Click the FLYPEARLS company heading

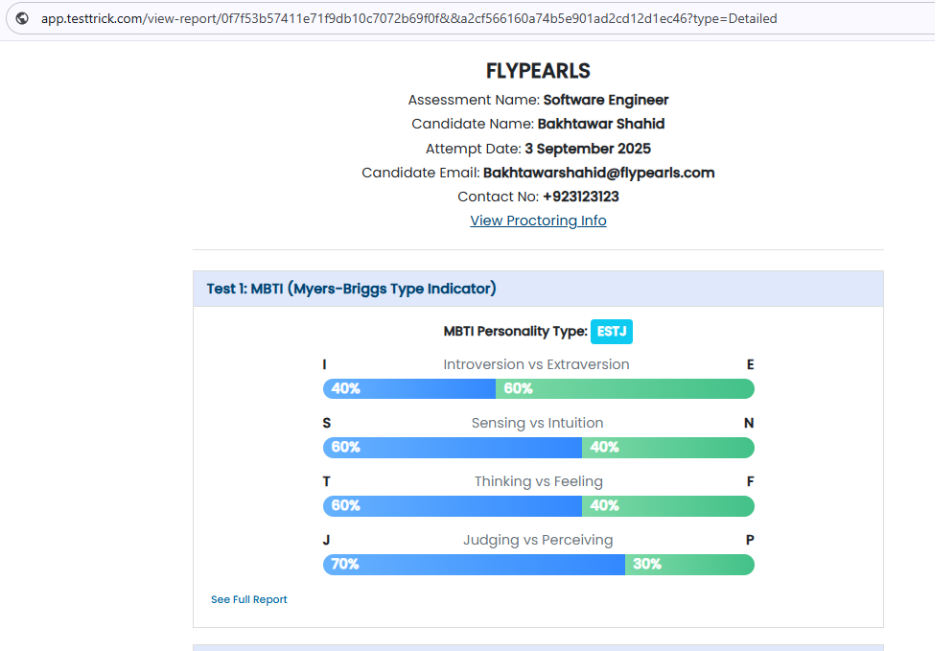pyautogui.click(x=538, y=71)
